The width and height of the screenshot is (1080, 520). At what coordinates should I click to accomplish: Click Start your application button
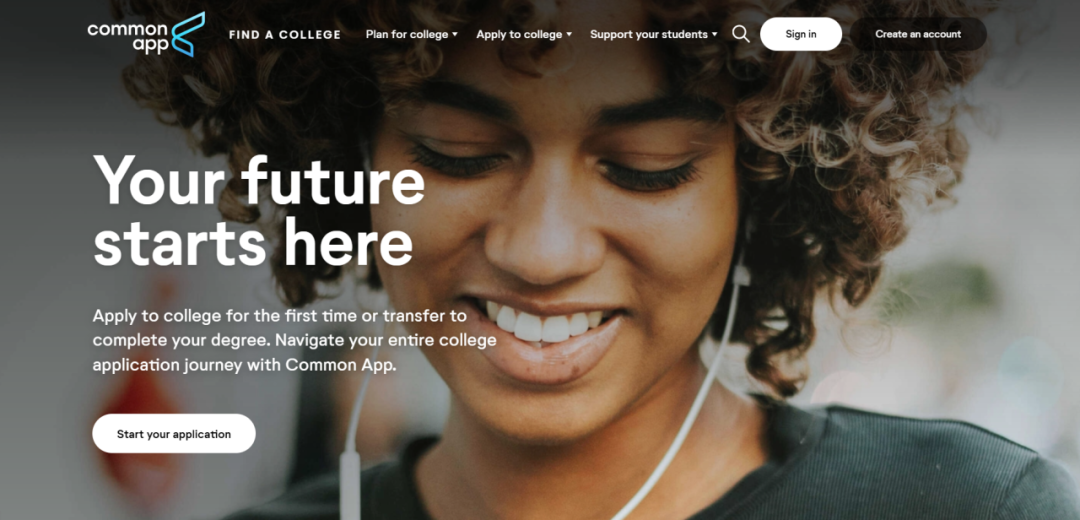174,434
